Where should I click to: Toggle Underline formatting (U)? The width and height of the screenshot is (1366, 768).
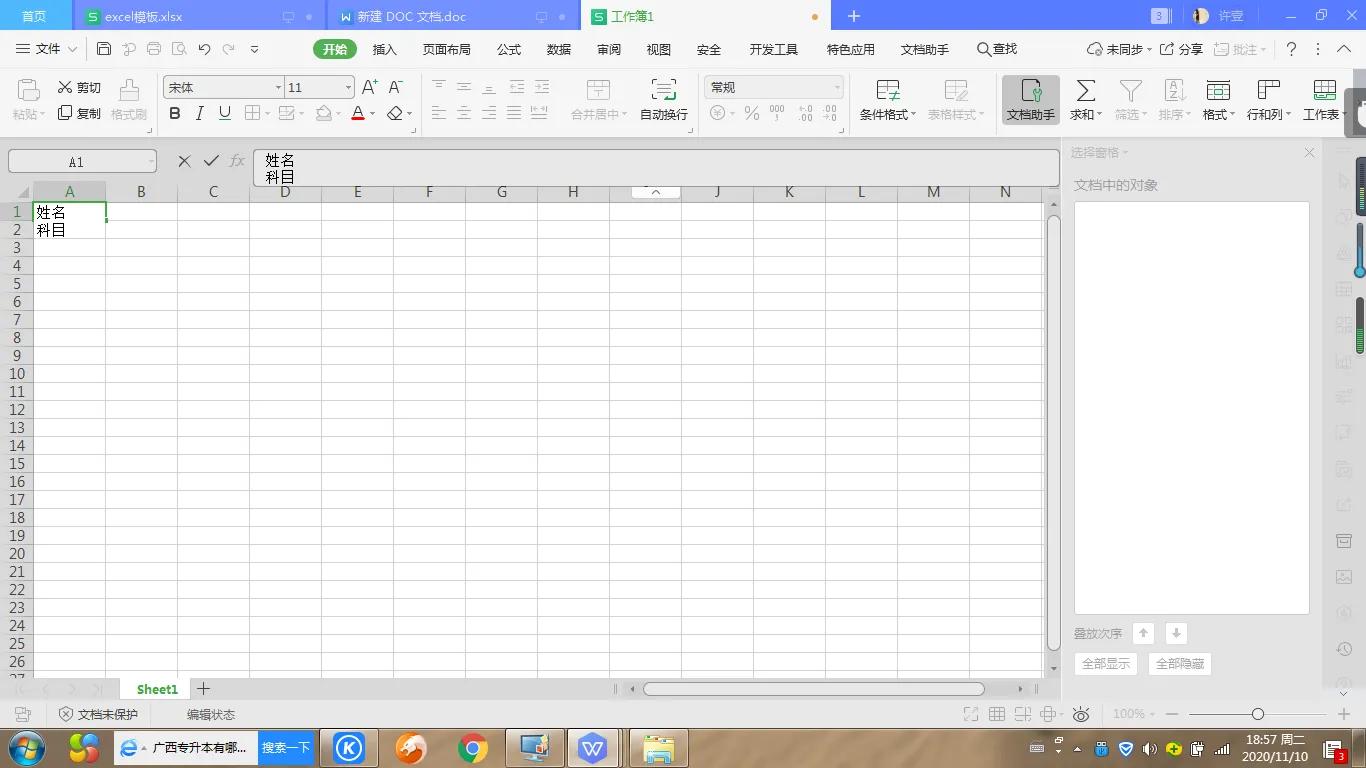[225, 114]
